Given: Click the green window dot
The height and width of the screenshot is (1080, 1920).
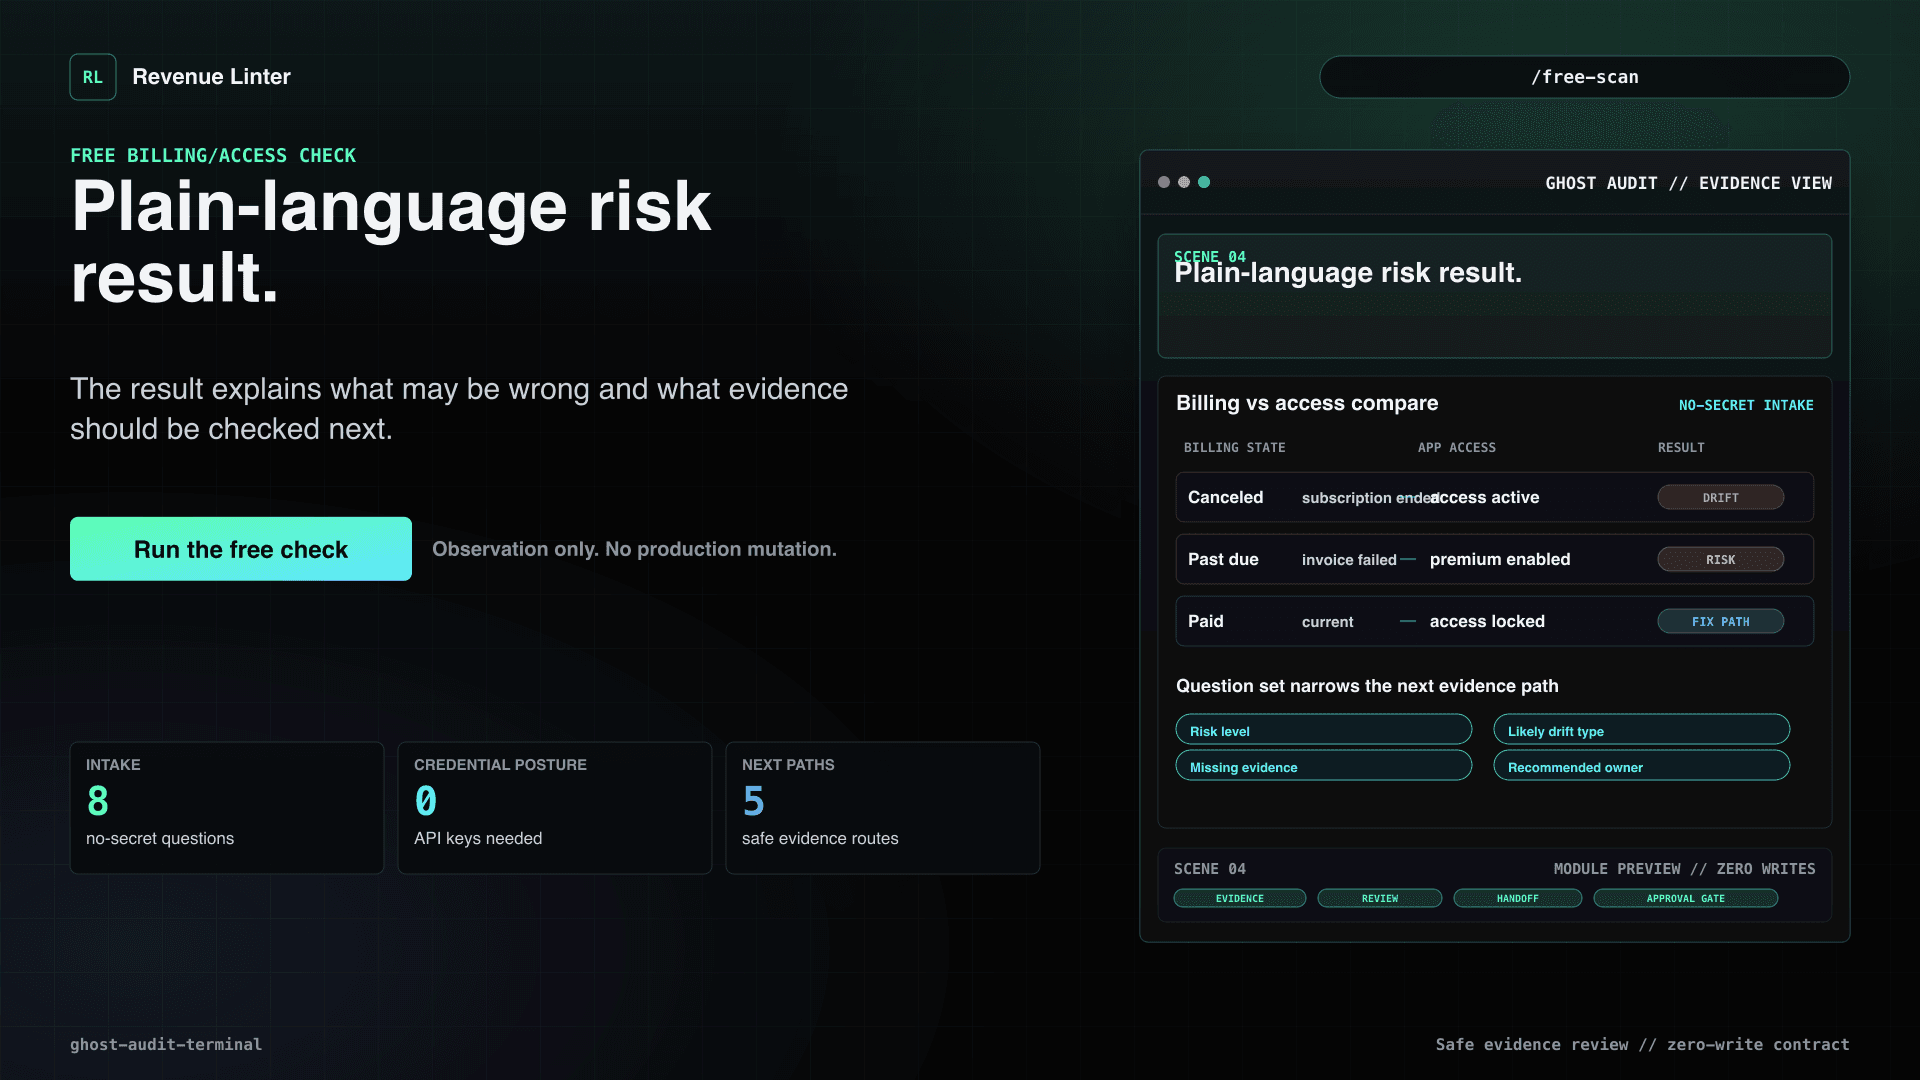Looking at the screenshot, I should click(x=1204, y=182).
